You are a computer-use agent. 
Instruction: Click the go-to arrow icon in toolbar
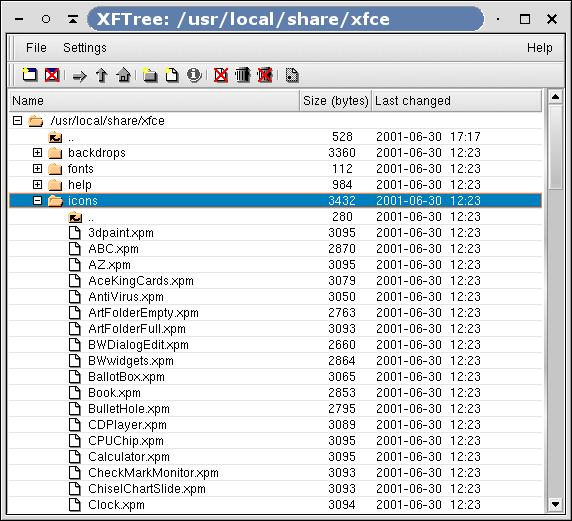80,76
